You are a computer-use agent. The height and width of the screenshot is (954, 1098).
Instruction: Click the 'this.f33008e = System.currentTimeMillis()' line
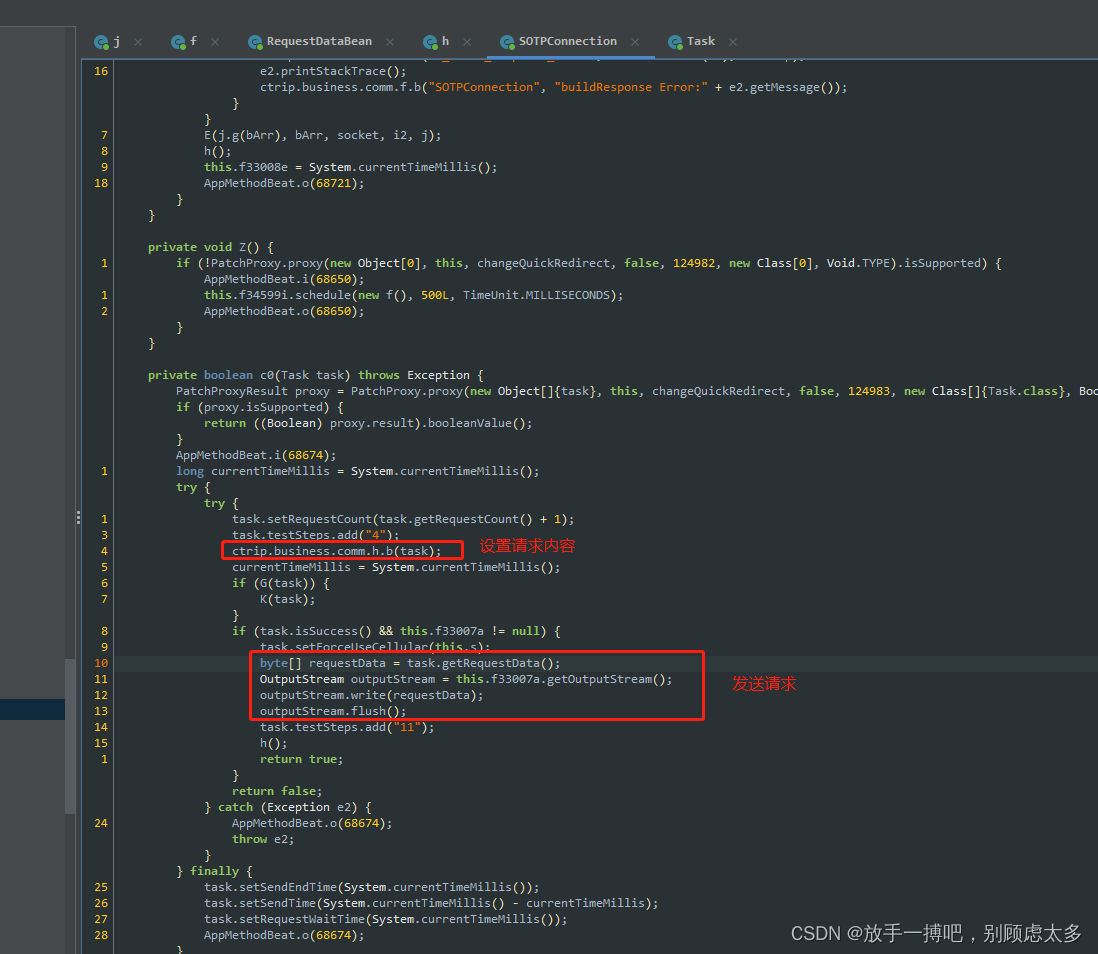tap(351, 167)
